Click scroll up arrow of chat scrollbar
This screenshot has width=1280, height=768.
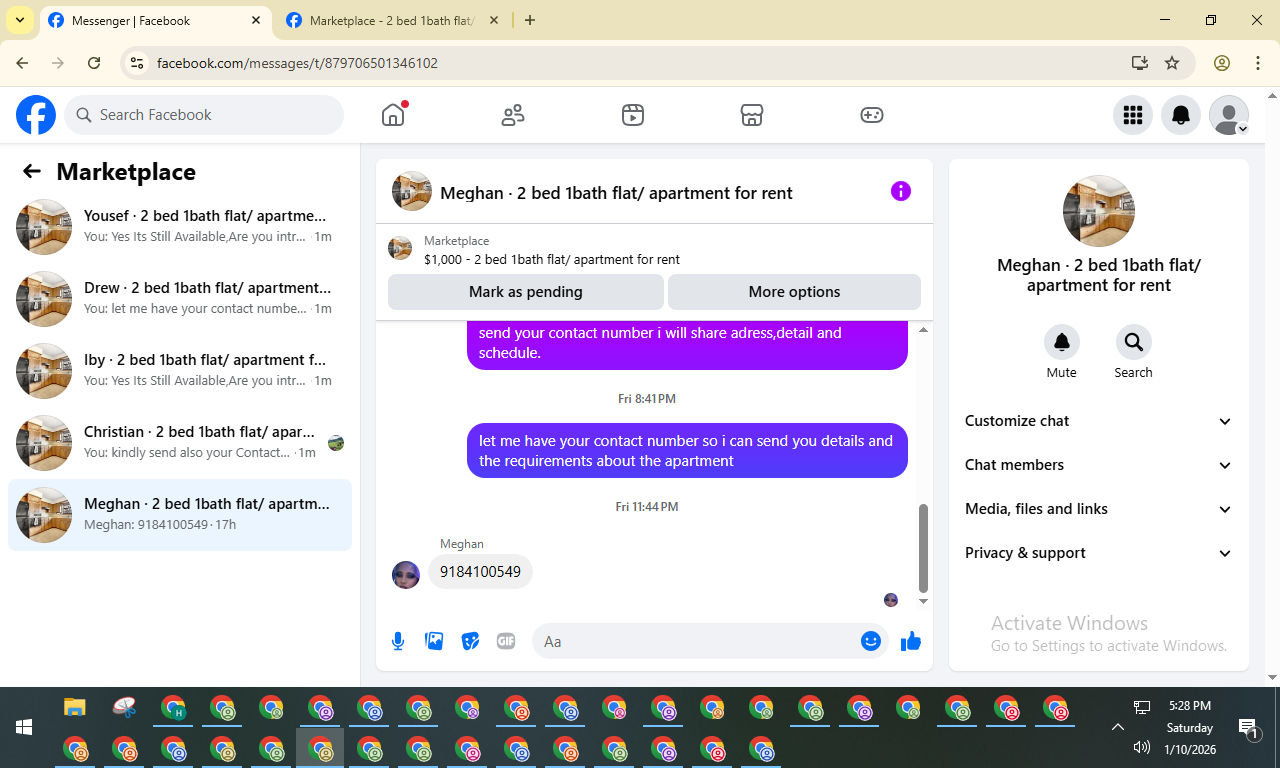click(923, 330)
